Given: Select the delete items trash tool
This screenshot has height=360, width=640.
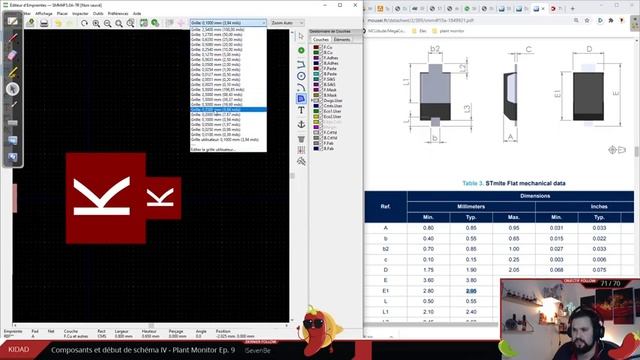Looking at the screenshot, I should click(301, 139).
